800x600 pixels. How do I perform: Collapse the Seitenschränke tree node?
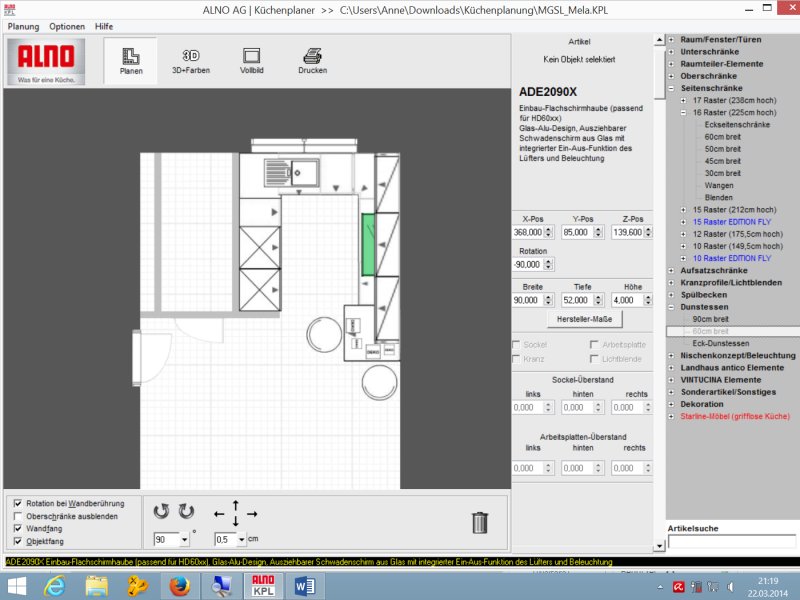tap(671, 88)
